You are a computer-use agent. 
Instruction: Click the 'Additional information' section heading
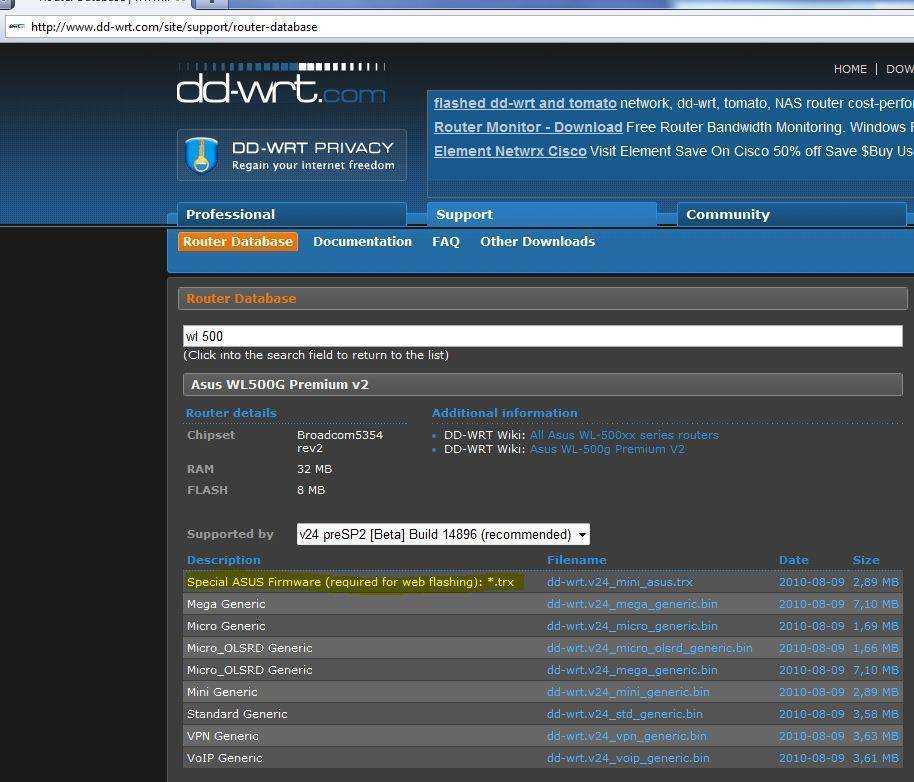(505, 413)
